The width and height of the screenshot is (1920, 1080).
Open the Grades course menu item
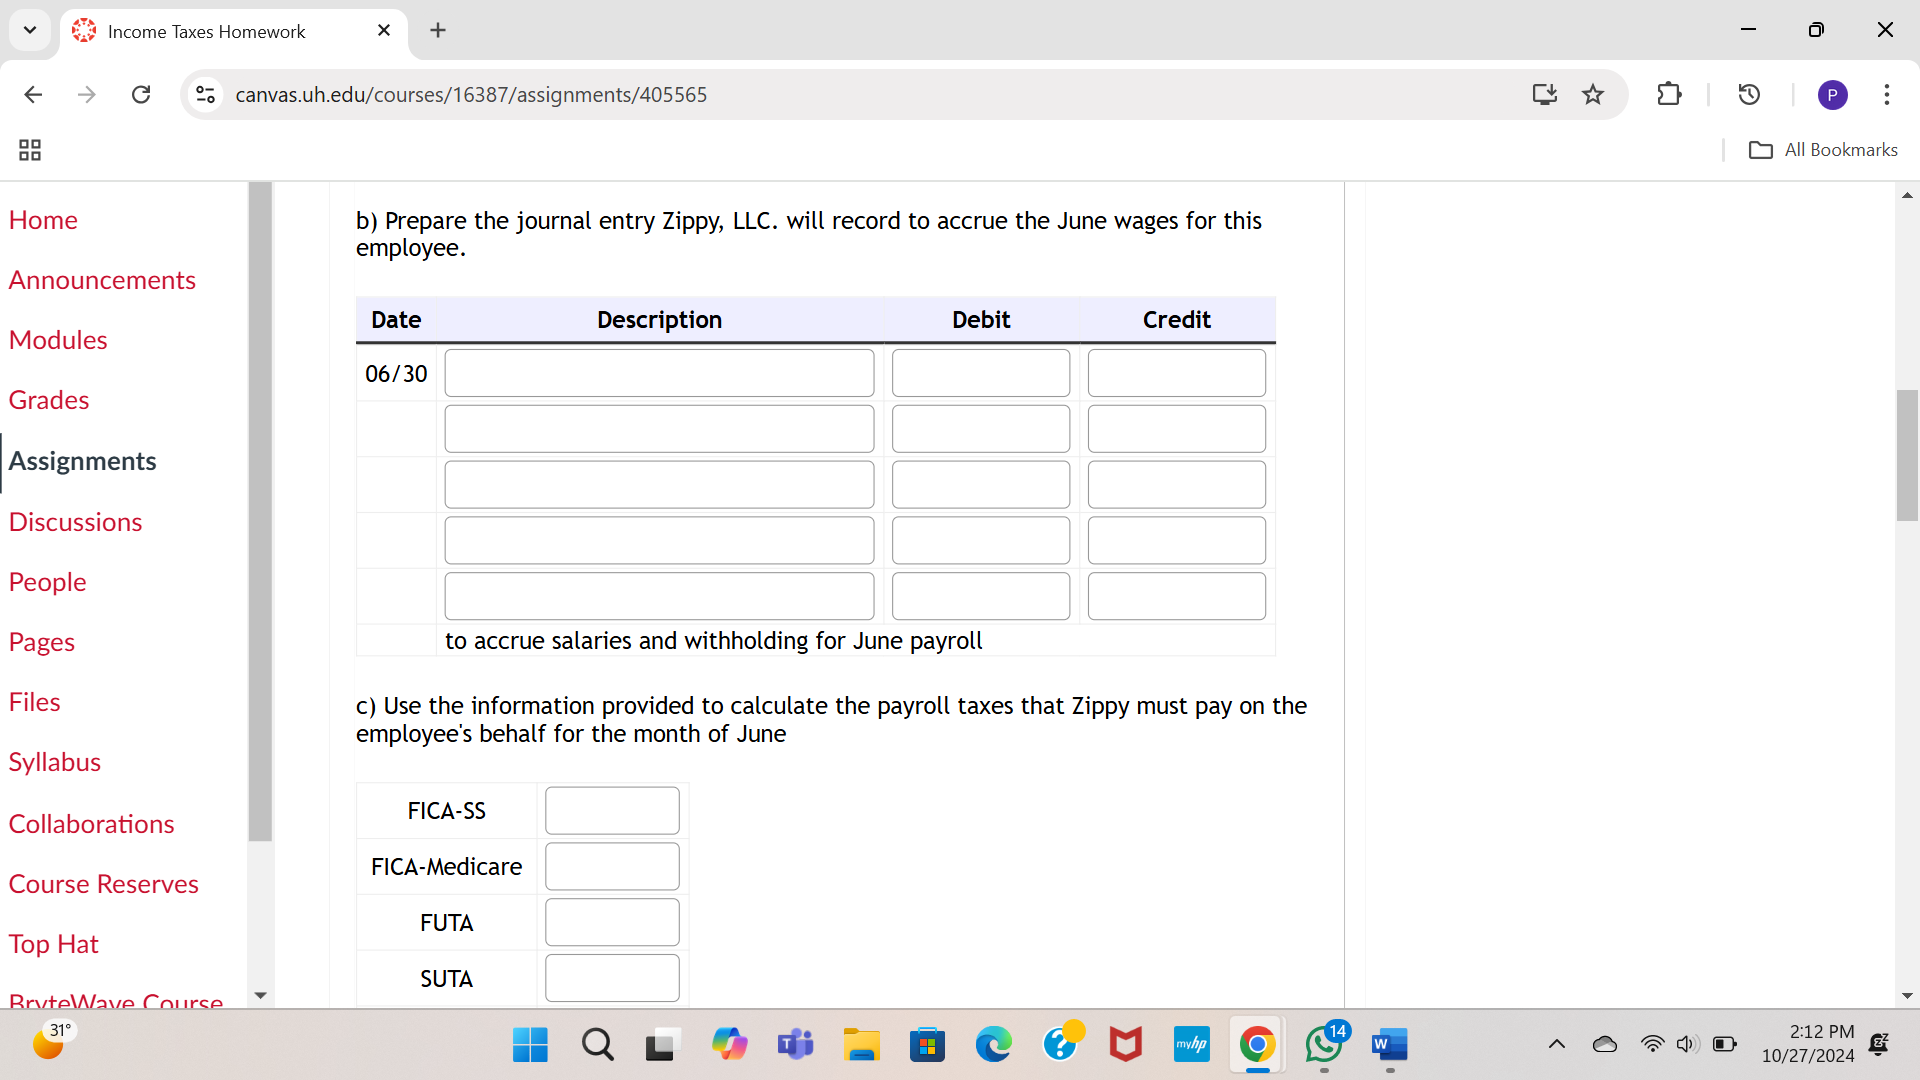49,400
